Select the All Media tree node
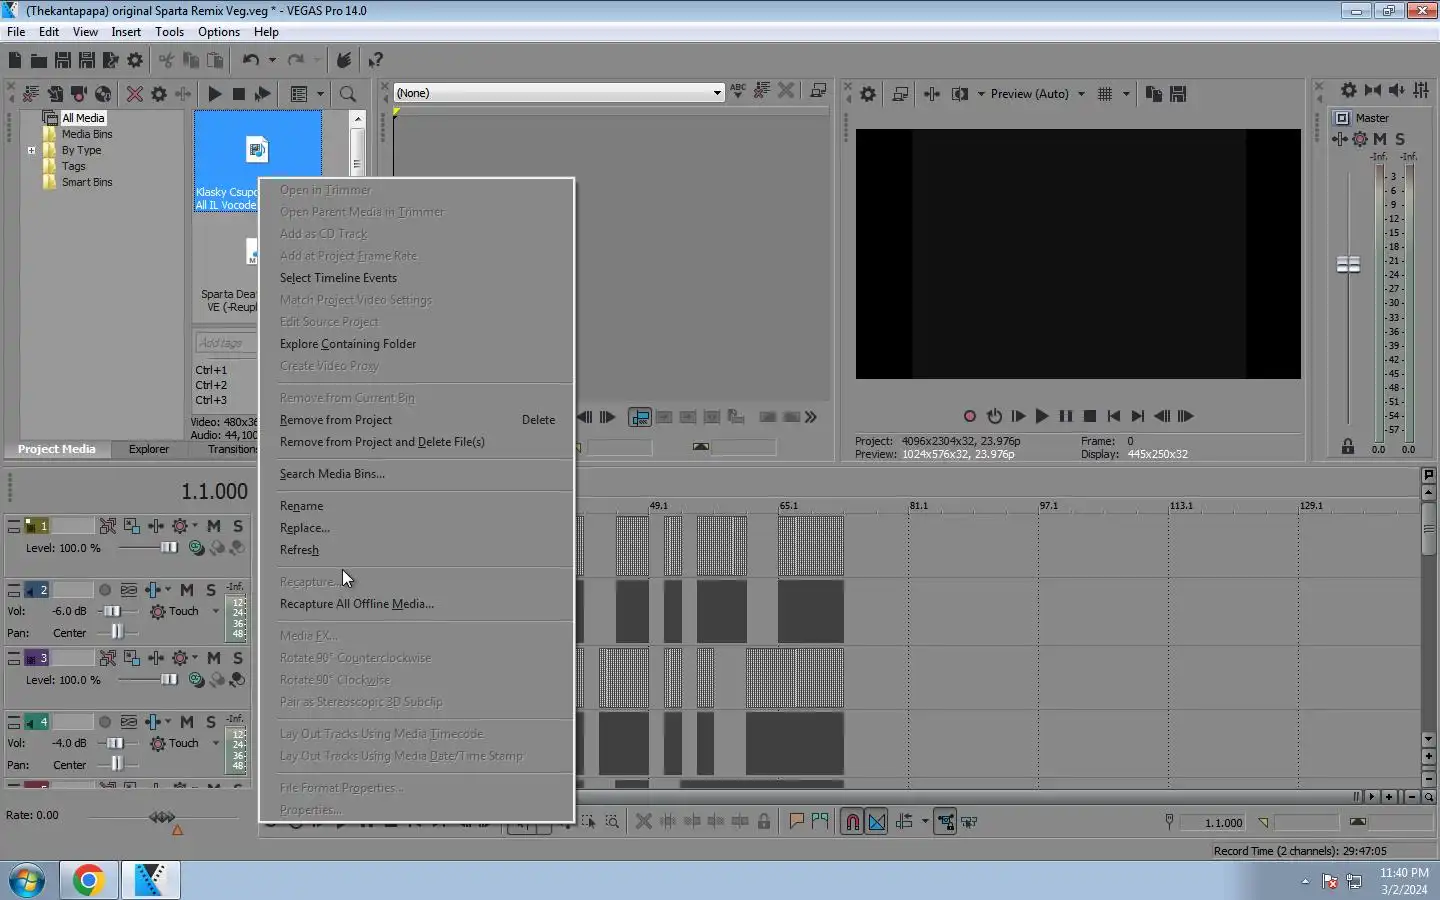The image size is (1440, 900). click(83, 118)
